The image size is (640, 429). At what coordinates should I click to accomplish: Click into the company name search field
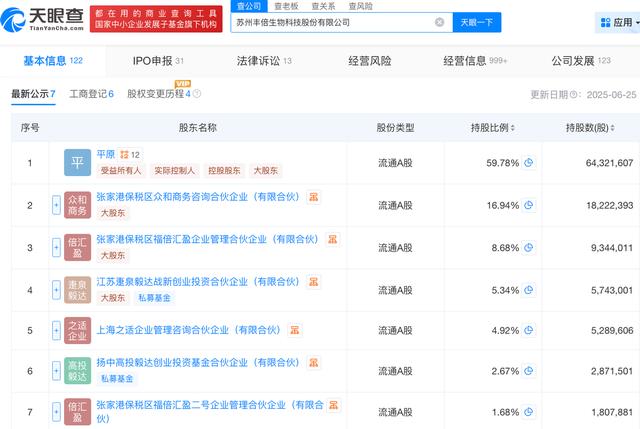330,22
